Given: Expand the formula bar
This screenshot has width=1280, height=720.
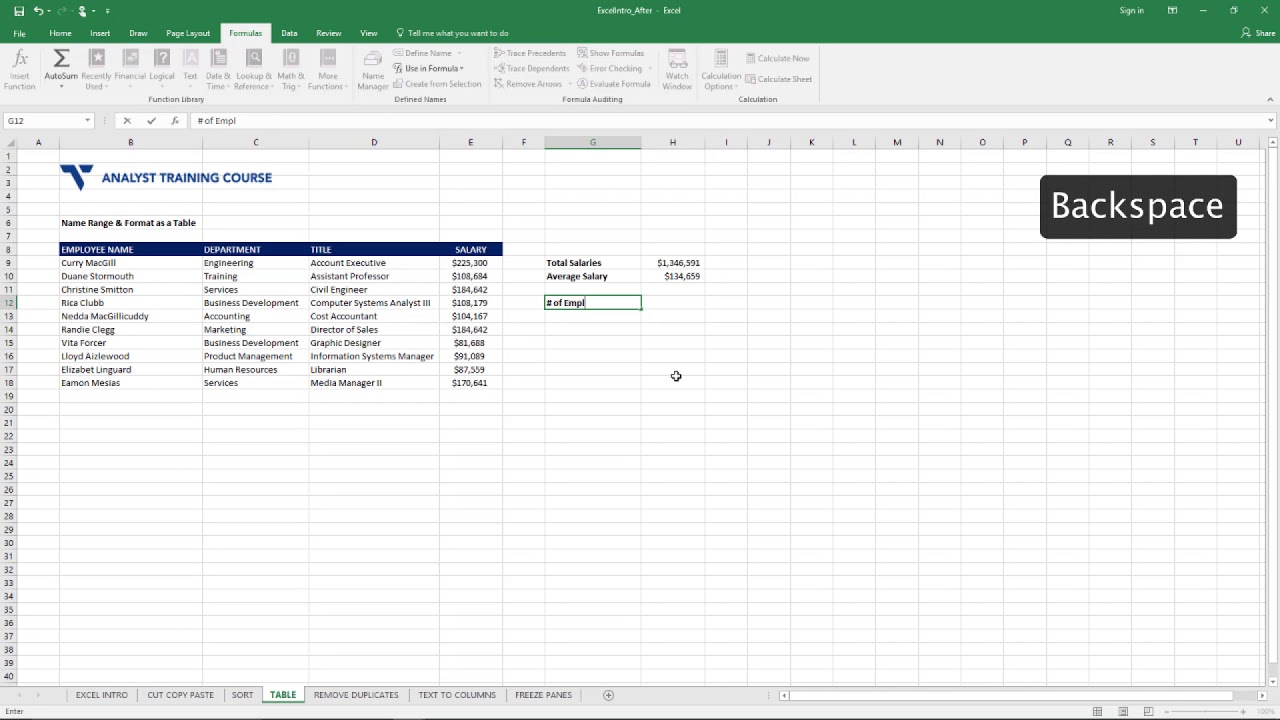Looking at the screenshot, I should pyautogui.click(x=1271, y=120).
